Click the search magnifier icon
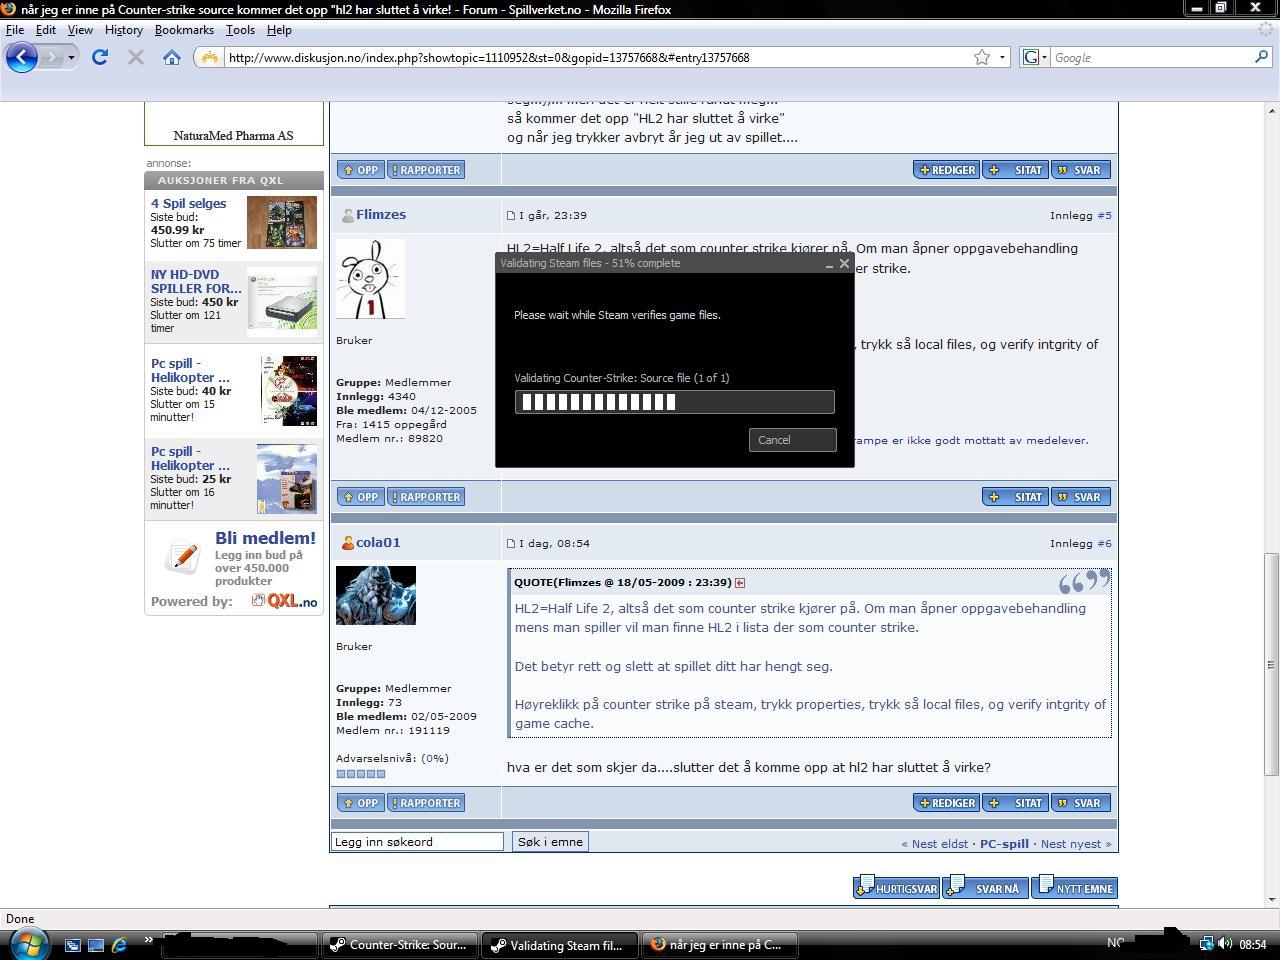The image size is (1280, 960). coord(1261,57)
